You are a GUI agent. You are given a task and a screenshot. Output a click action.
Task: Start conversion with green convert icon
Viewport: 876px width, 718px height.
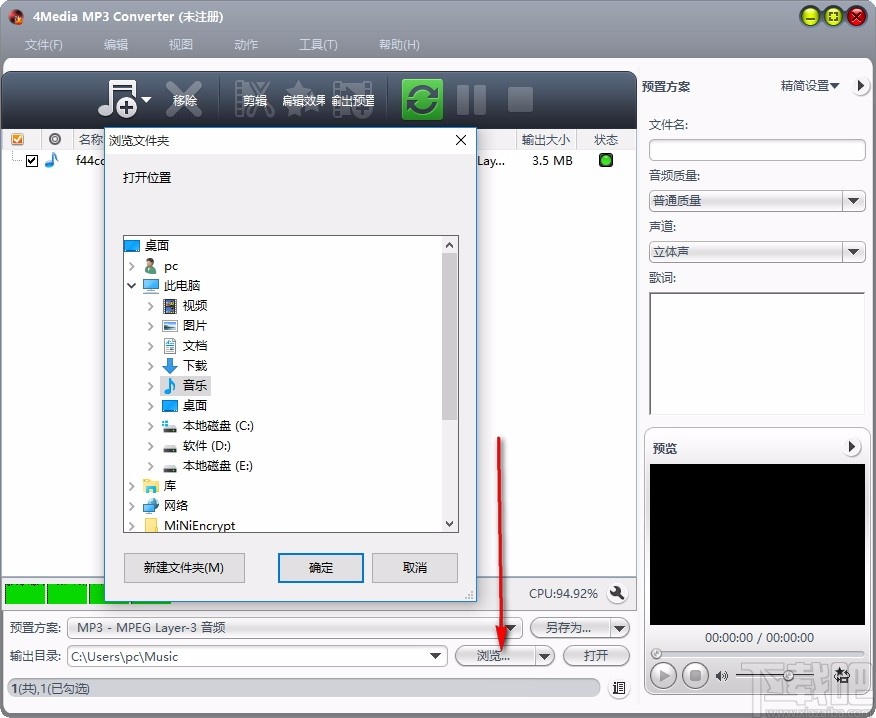coord(421,99)
